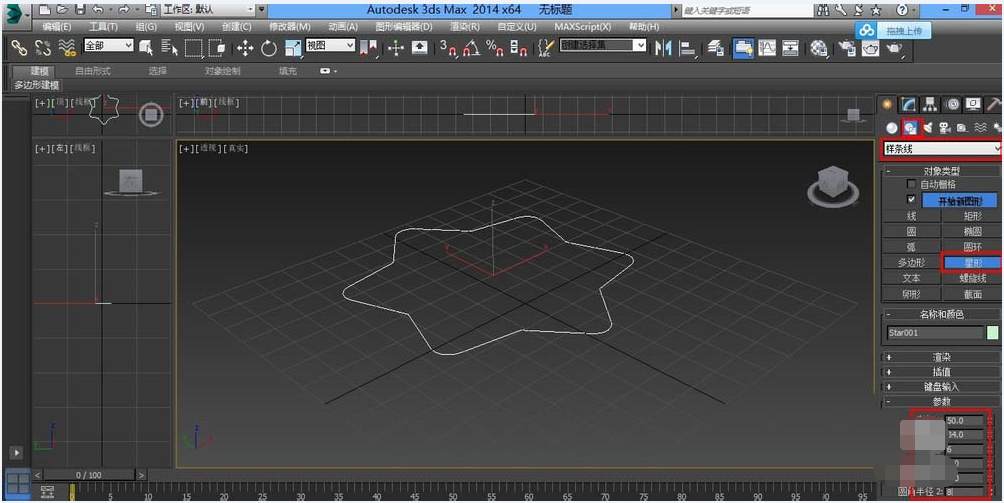Viewport: 1004px width, 503px height.
Task: Select the Move tool in the toolbar
Action: (x=245, y=47)
